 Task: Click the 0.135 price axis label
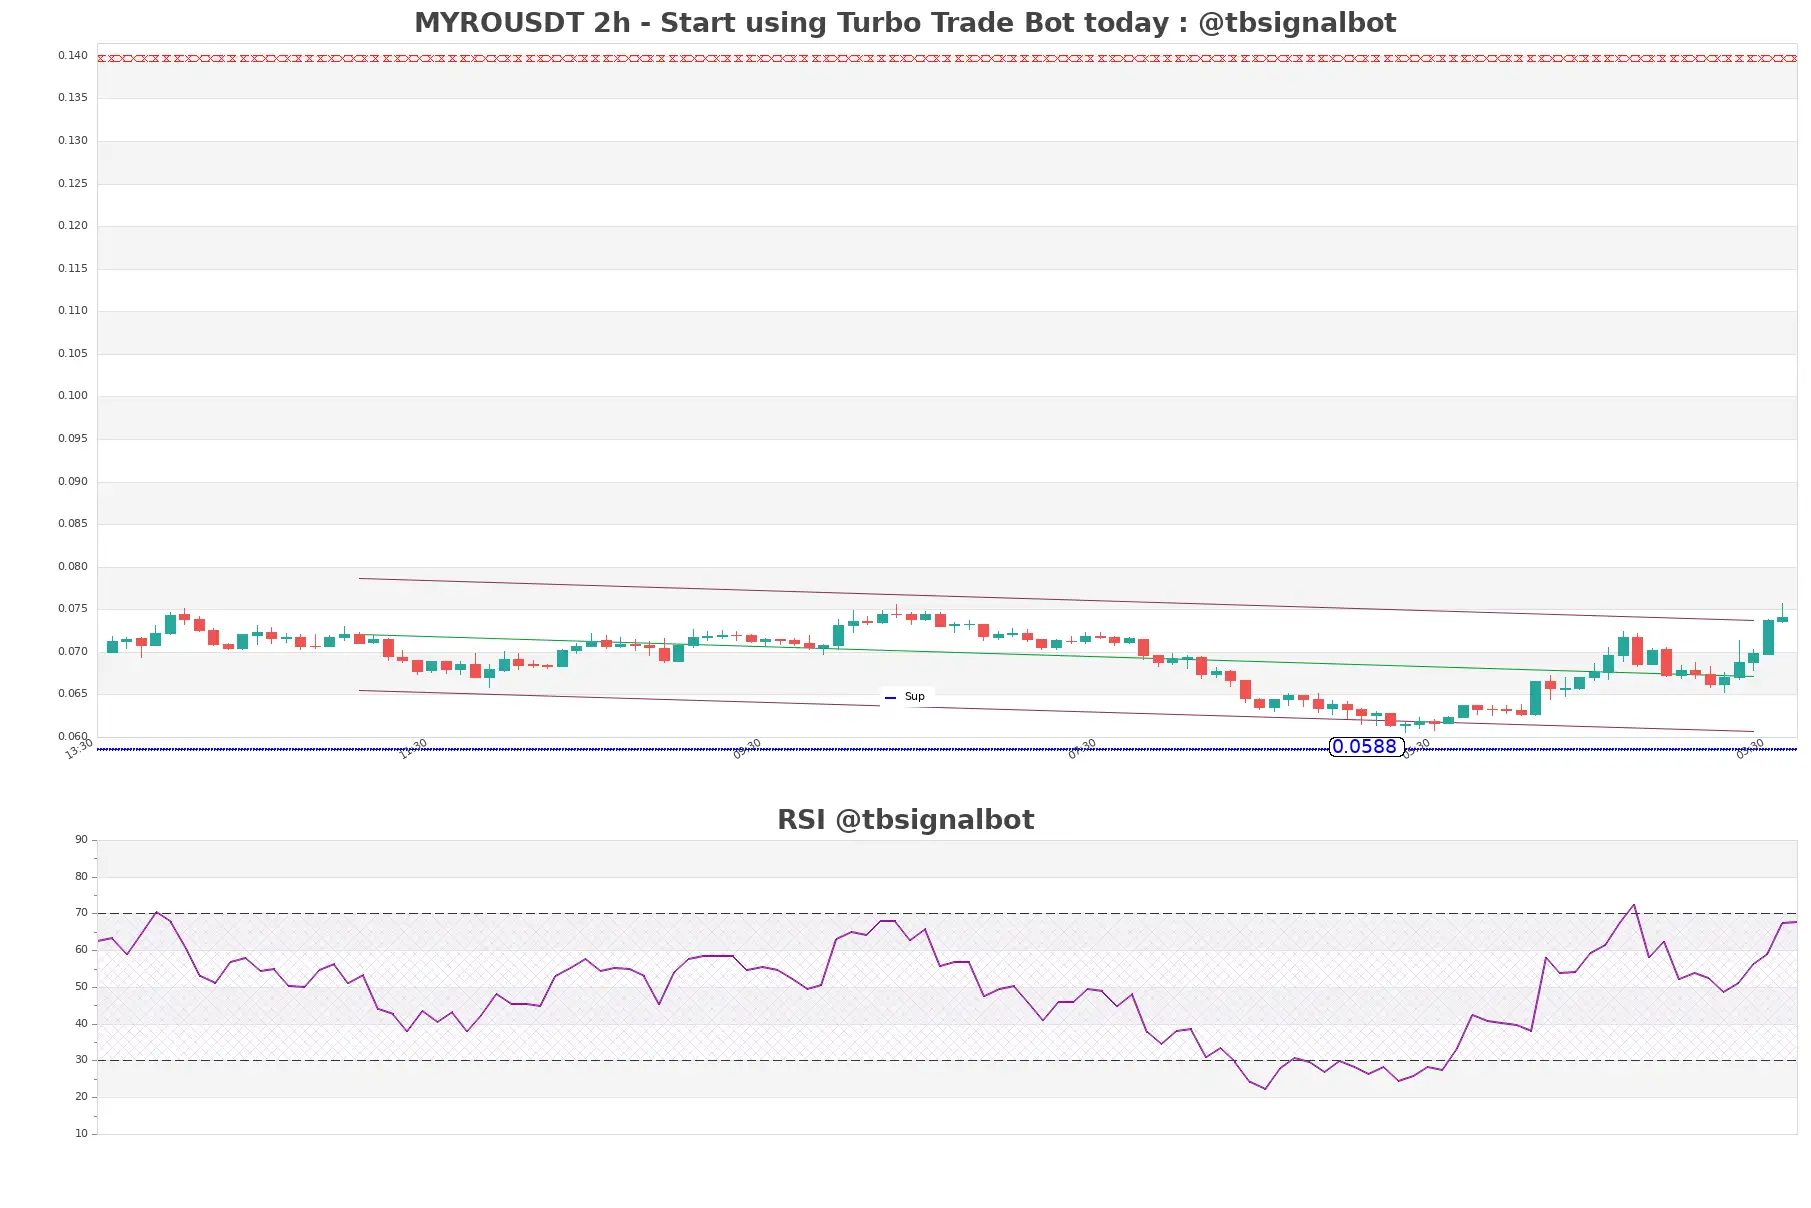coord(73,98)
